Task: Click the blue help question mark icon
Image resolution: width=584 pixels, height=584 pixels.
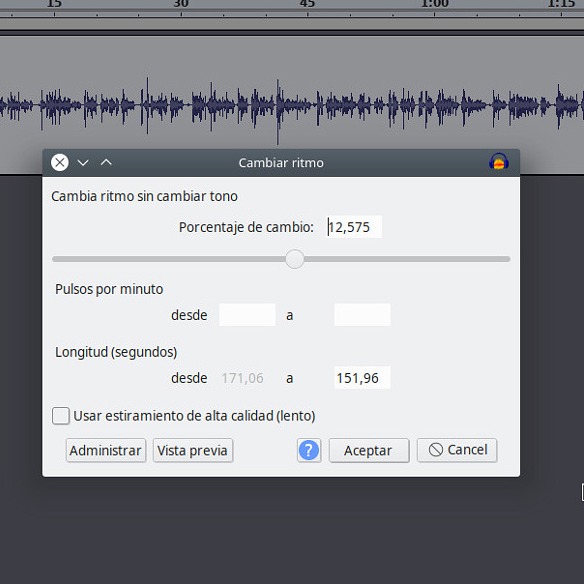Action: pos(309,450)
